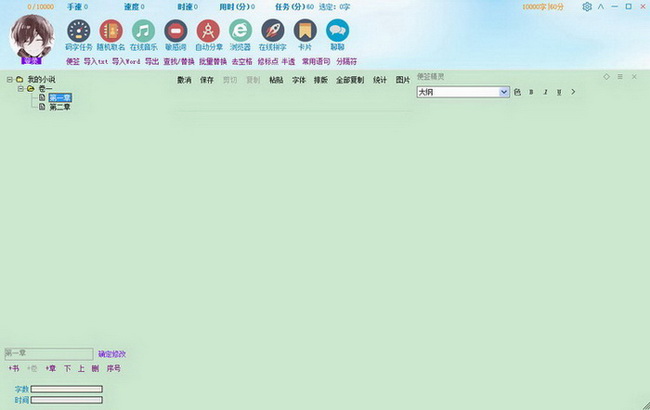Click the 导出 export menu item
The width and height of the screenshot is (650, 410).
click(x=152, y=61)
